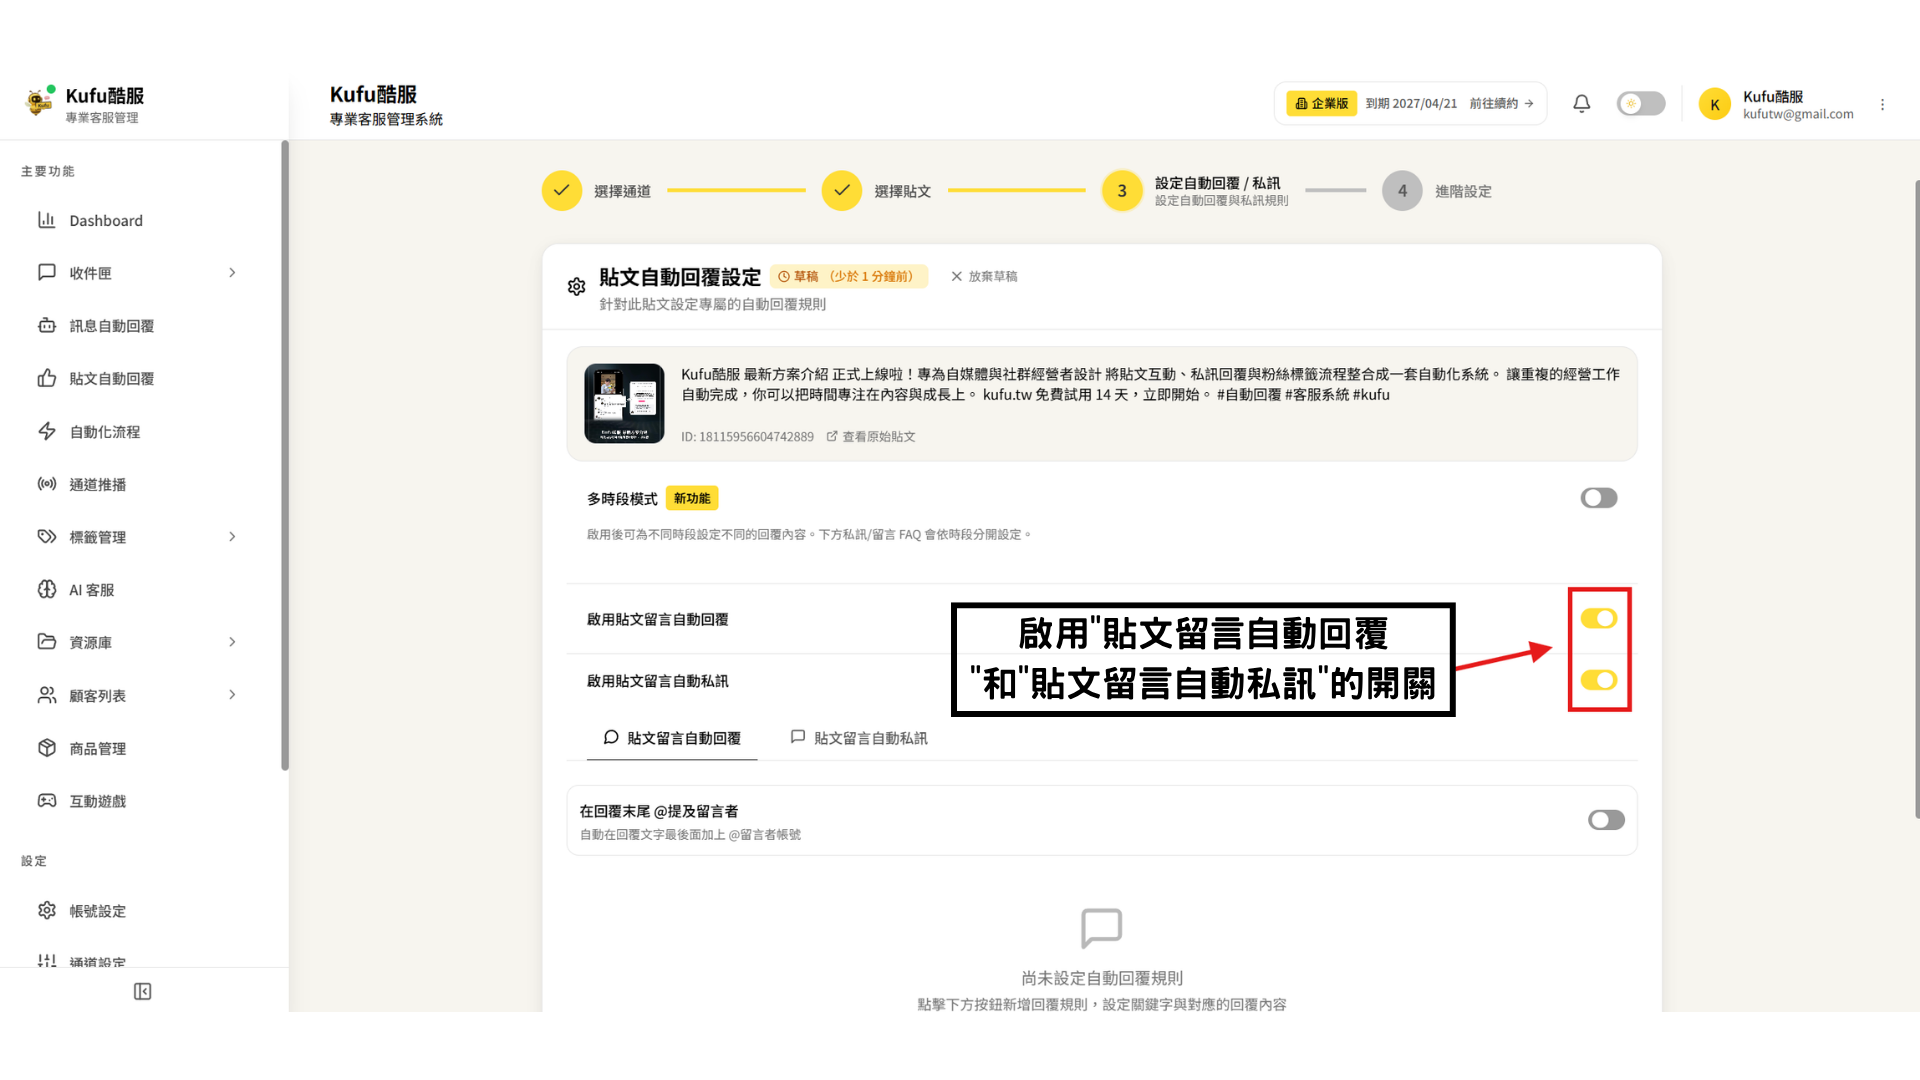Click the 前往續約 renewal link

[x=1501, y=103]
